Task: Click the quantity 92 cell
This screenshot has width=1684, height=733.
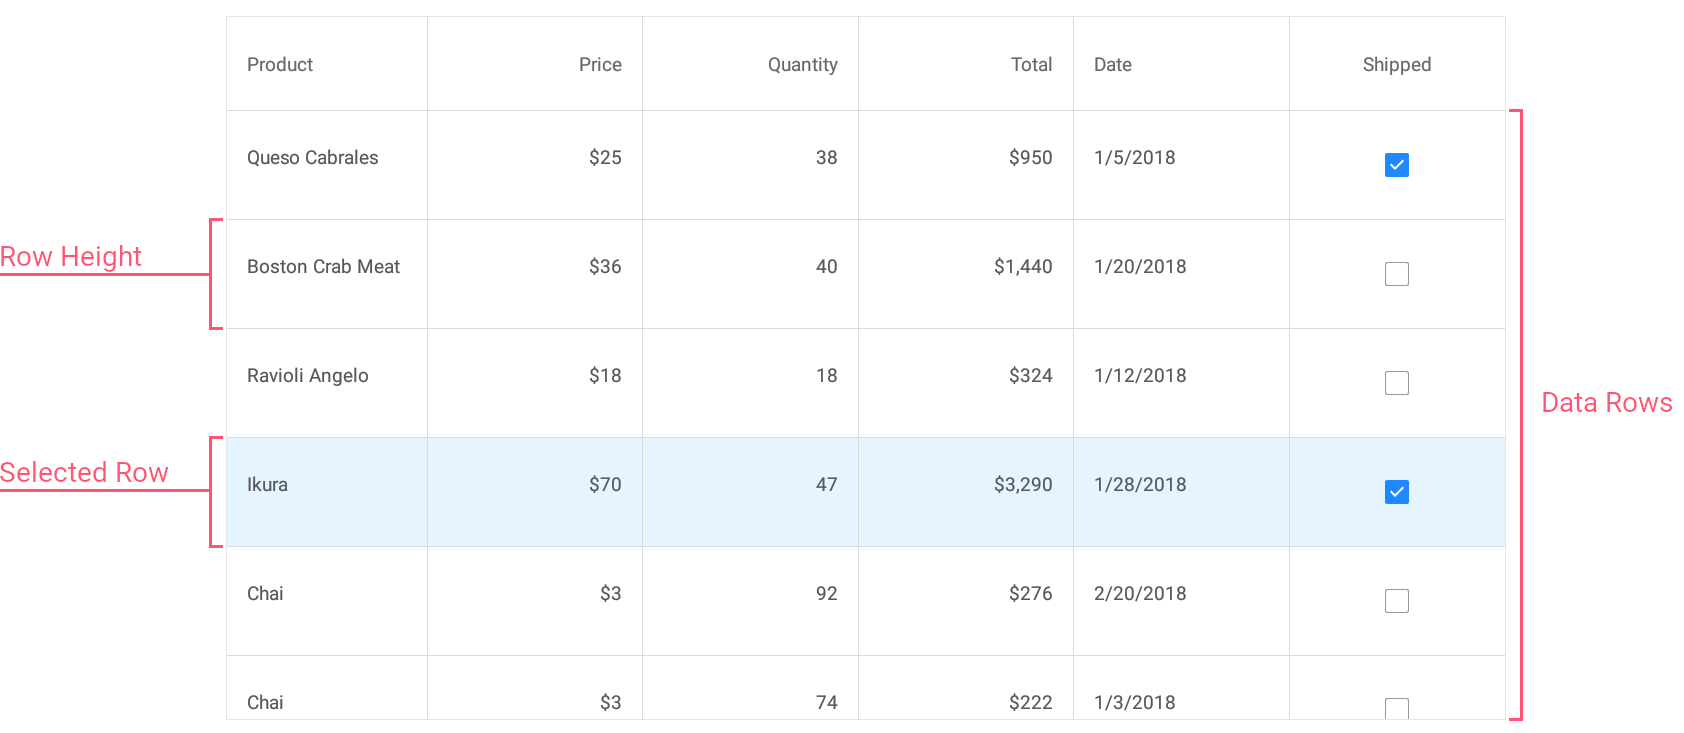Action: tap(750, 601)
